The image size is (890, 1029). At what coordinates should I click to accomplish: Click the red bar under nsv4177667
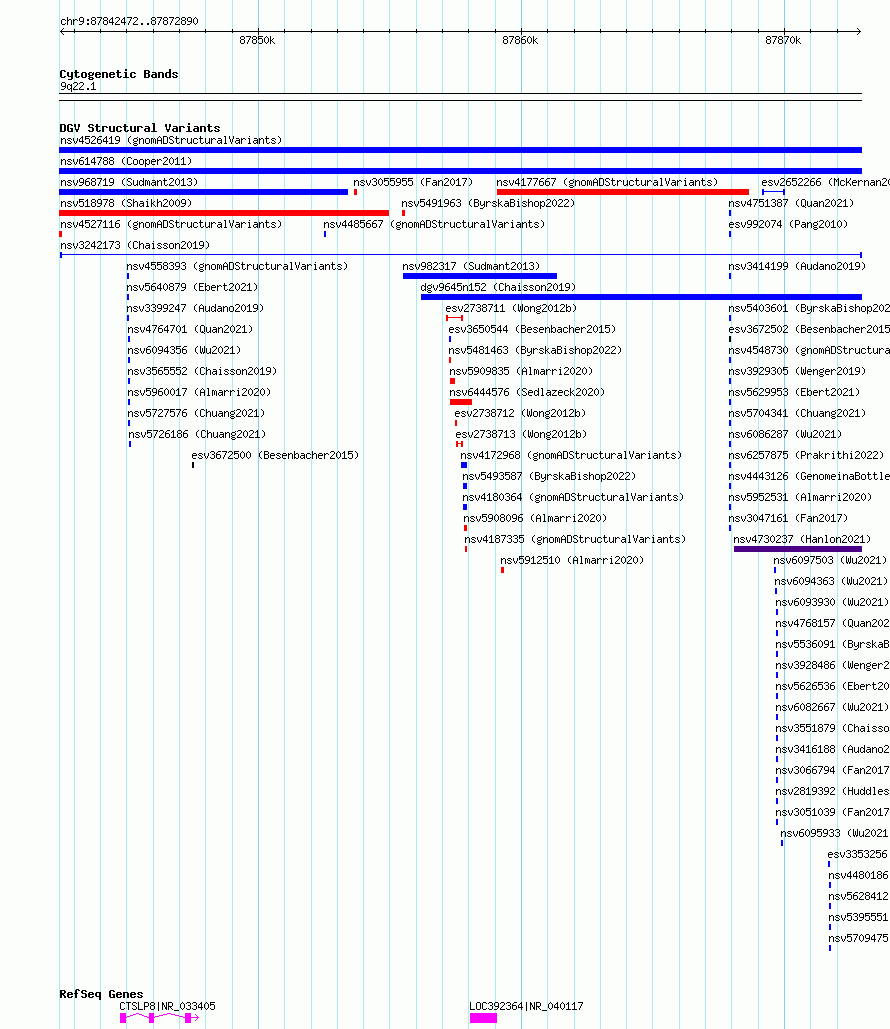click(623, 192)
